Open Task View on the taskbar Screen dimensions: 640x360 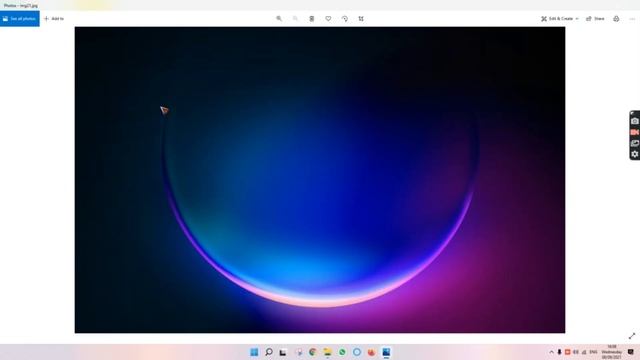[x=283, y=352]
